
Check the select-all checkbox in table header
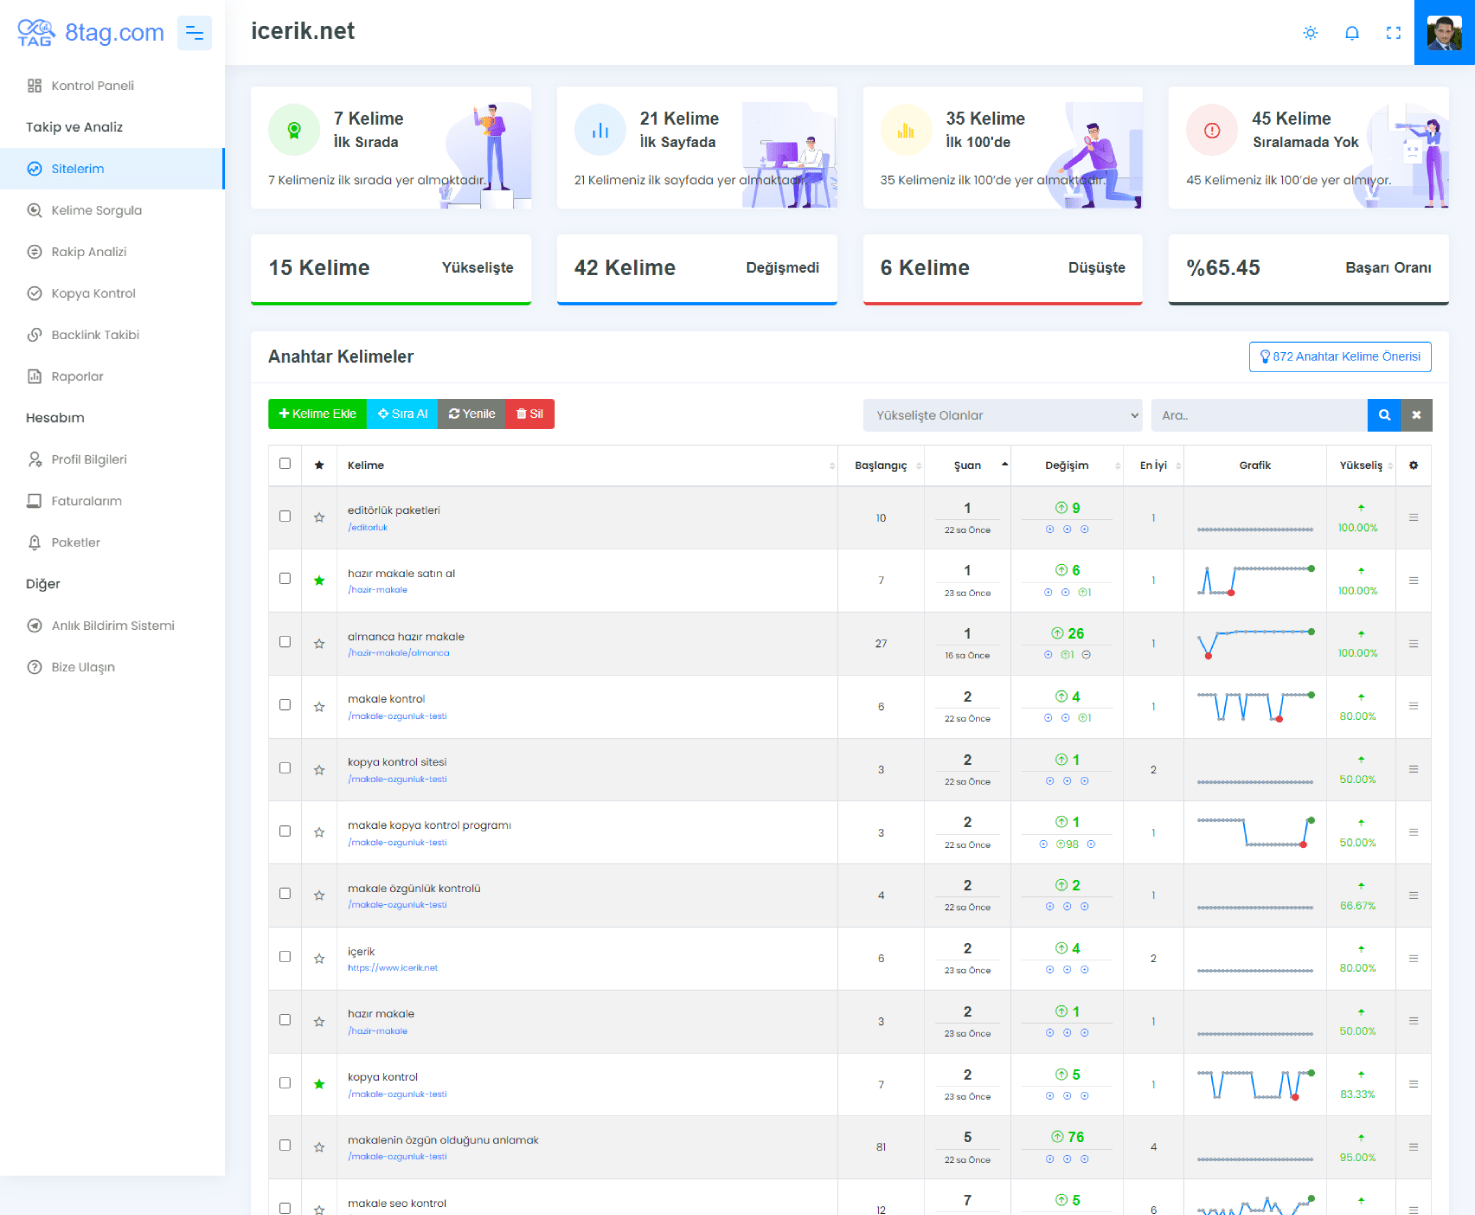[285, 464]
